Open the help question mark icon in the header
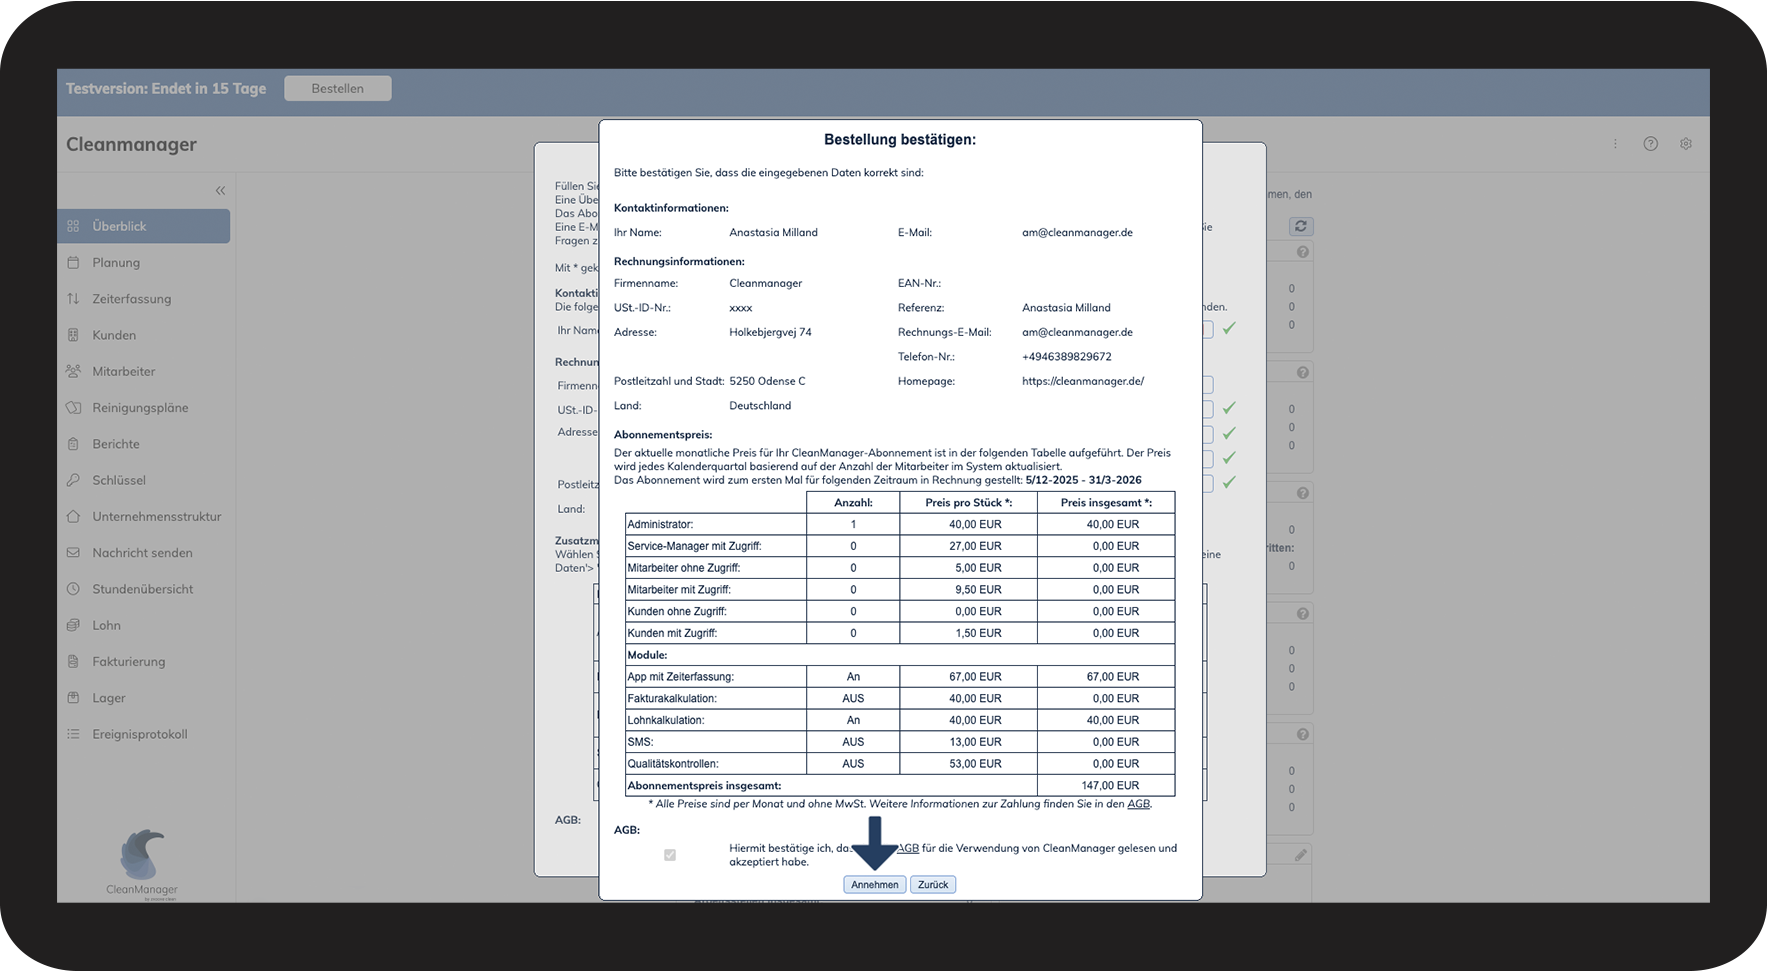Viewport: 1767px width, 971px height. pyautogui.click(x=1651, y=144)
